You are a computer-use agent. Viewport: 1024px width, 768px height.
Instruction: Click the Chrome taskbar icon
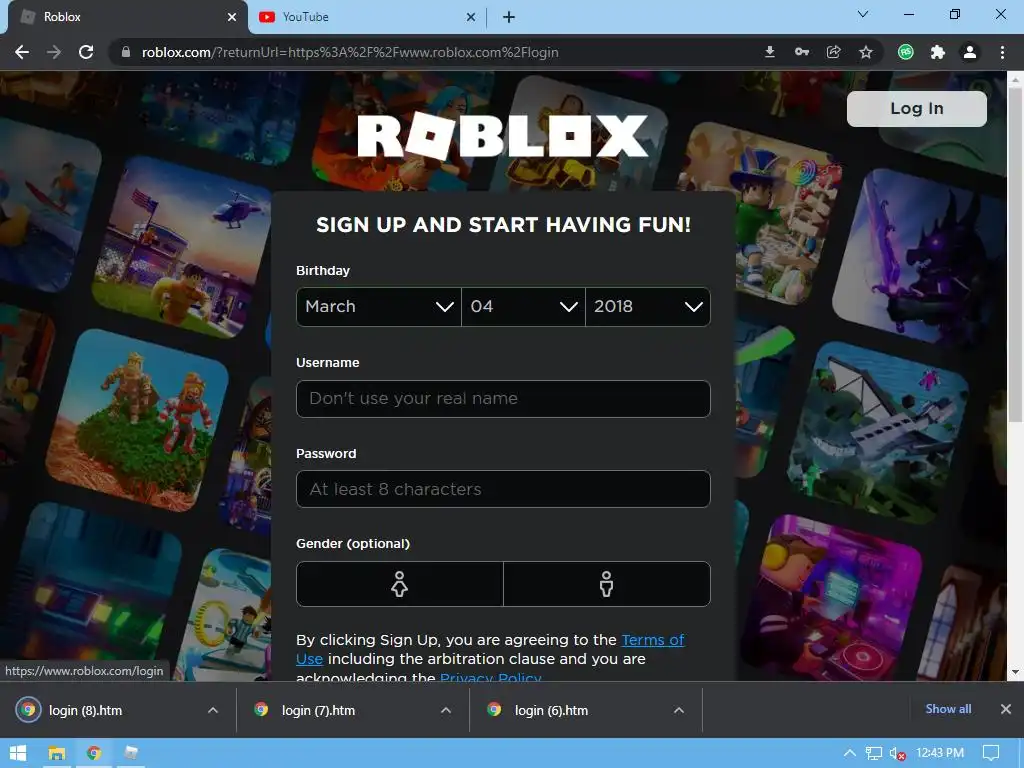(94, 753)
